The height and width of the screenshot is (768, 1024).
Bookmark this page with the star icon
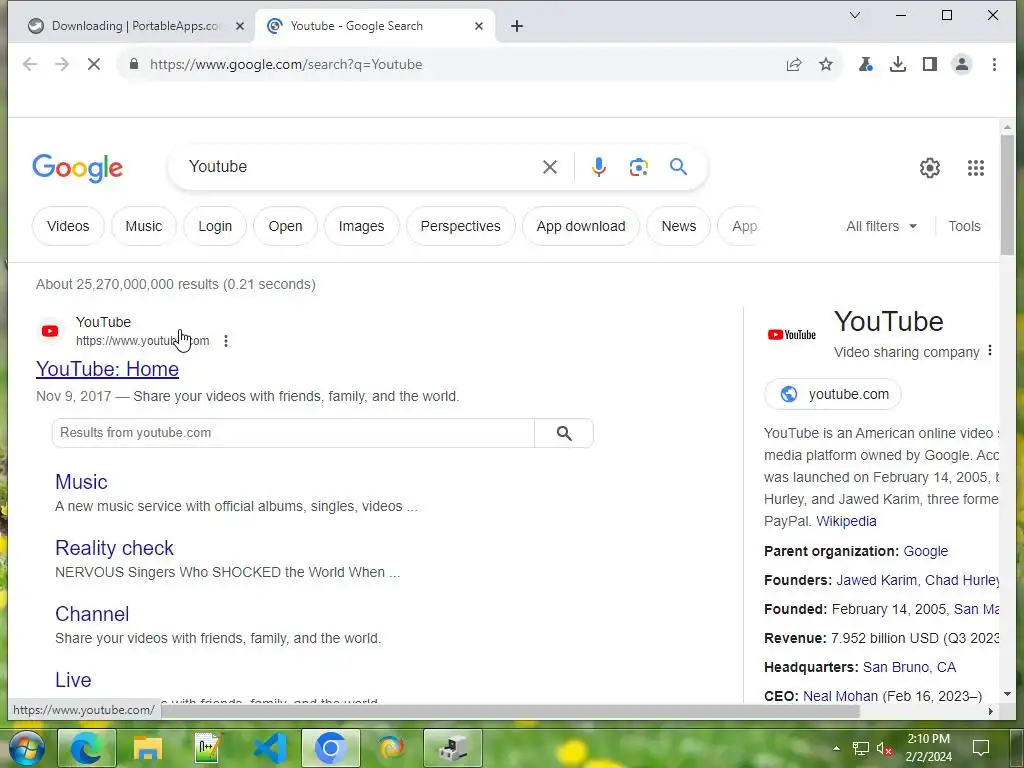826,64
